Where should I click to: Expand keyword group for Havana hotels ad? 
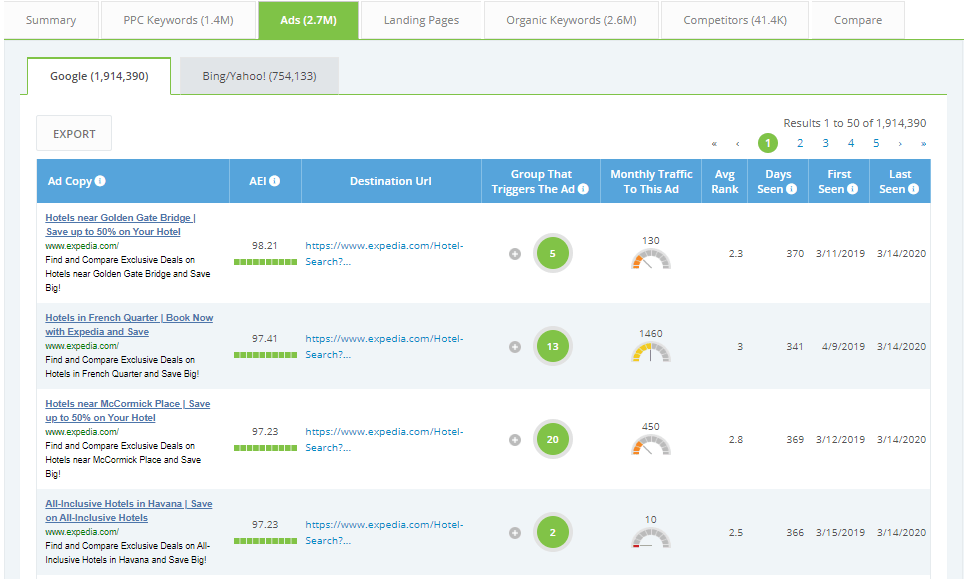tap(515, 533)
